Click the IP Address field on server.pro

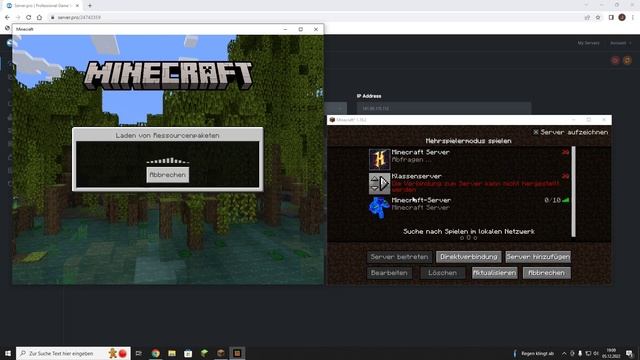click(x=444, y=109)
